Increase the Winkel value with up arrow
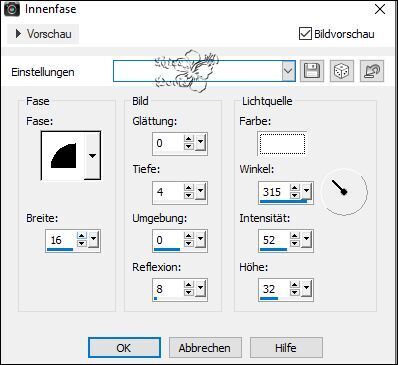Image resolution: width=398 pixels, height=365 pixels. (x=295, y=188)
